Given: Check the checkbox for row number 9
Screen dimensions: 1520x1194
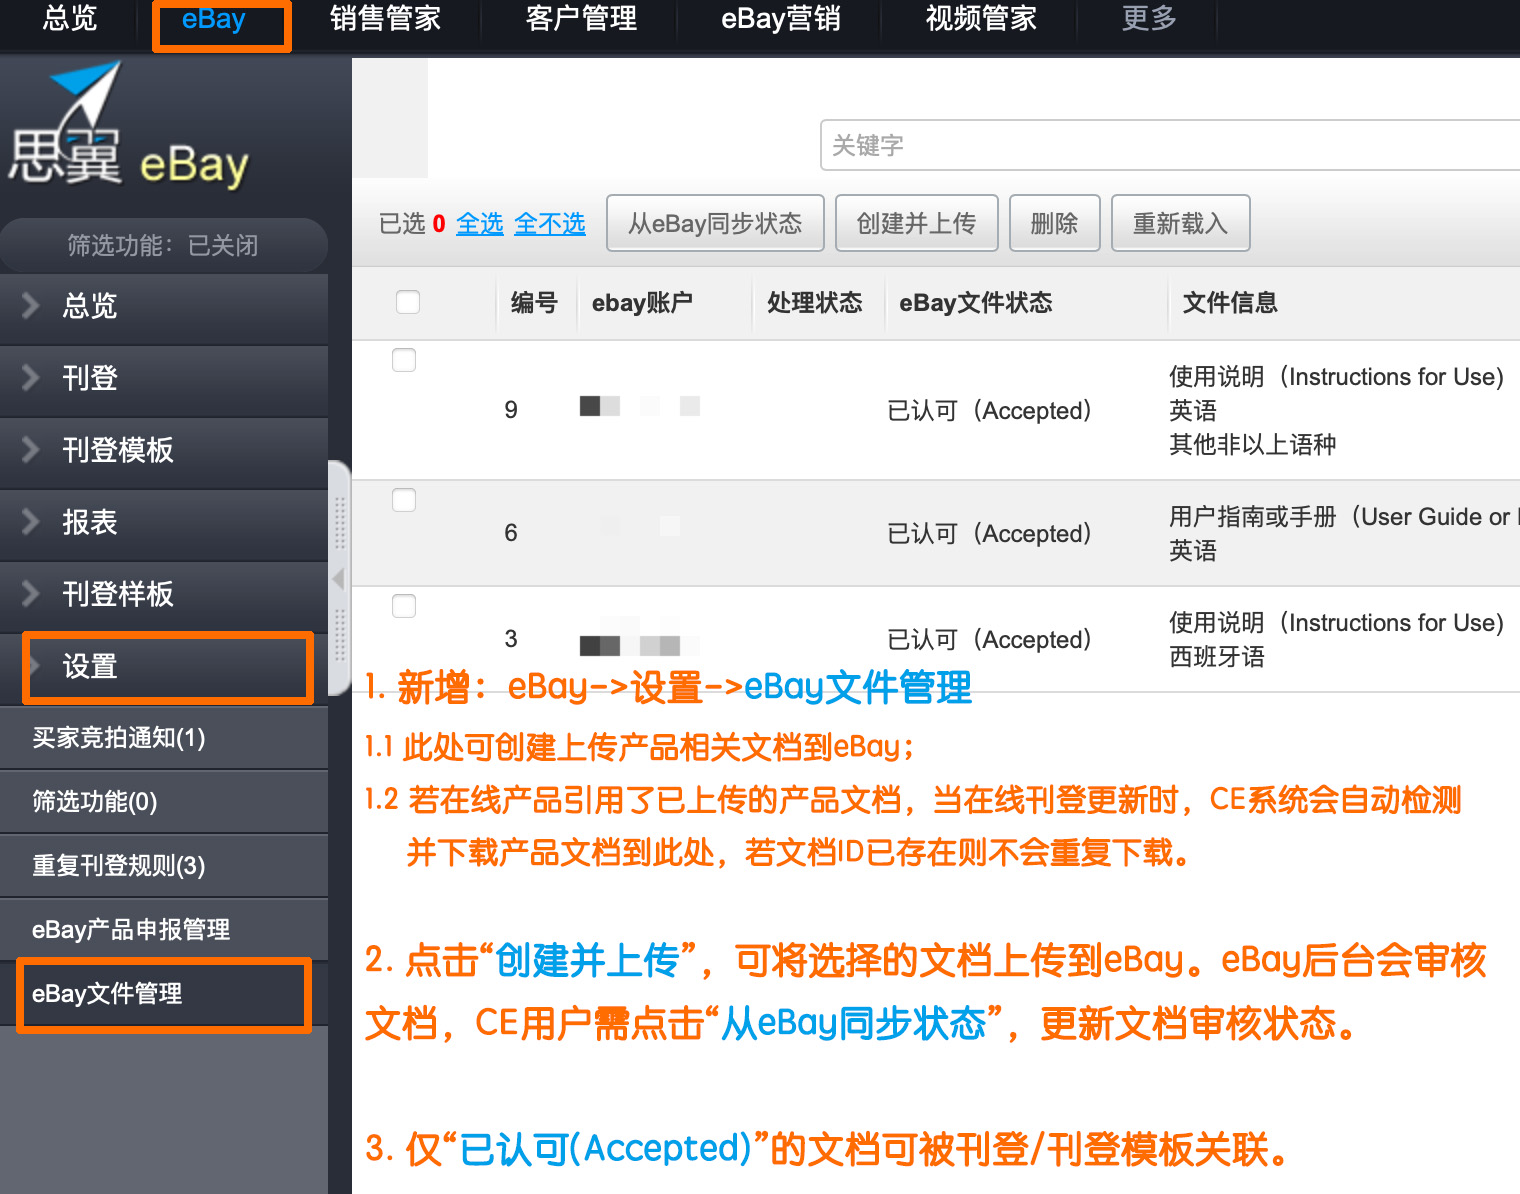Looking at the screenshot, I should click(x=404, y=360).
